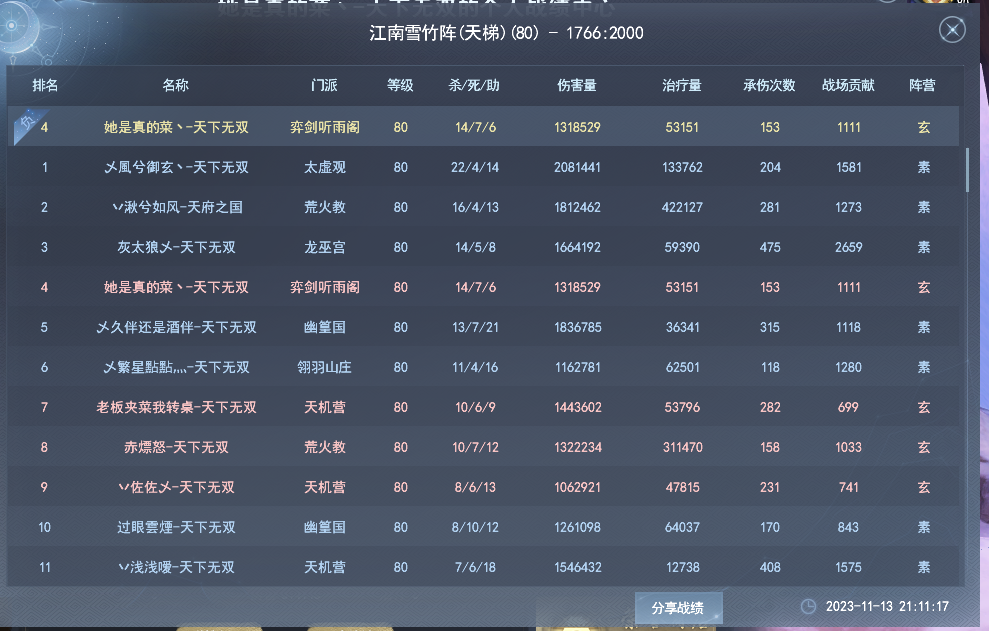Click the clock icon beside the timestamp

pos(808,606)
